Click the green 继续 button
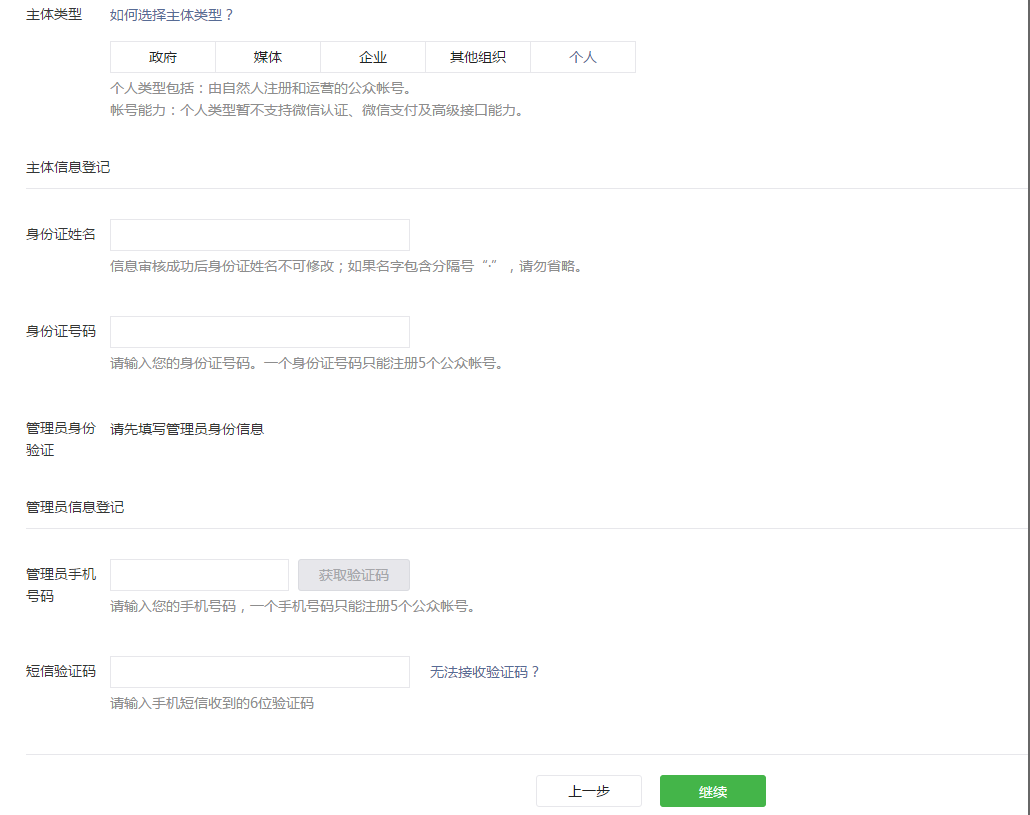 (713, 791)
